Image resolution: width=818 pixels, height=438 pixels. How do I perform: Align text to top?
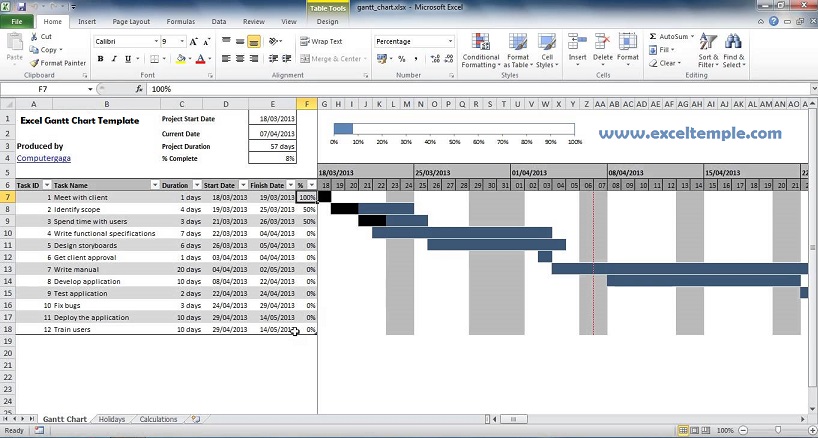tap(226, 41)
